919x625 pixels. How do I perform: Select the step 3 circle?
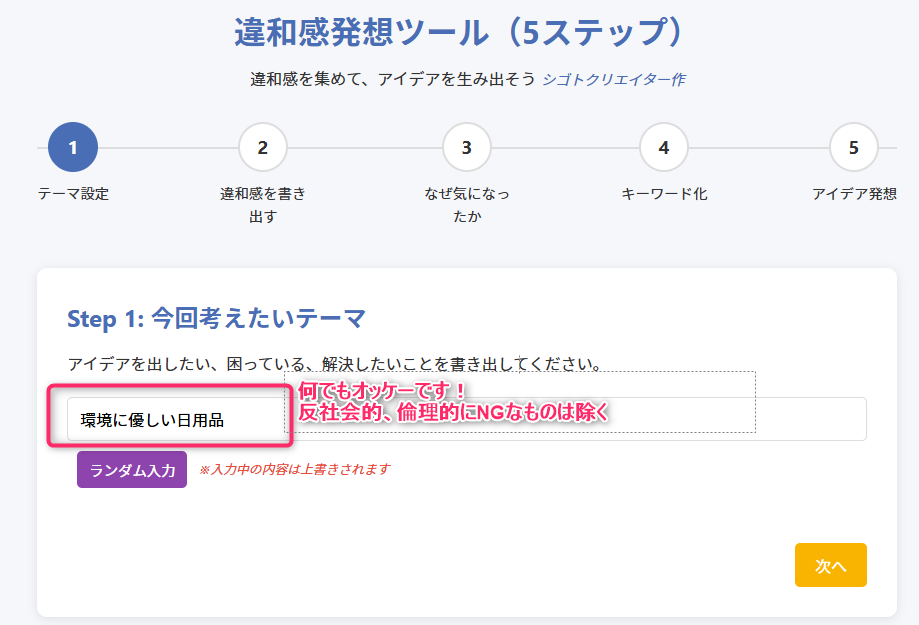pos(466,148)
